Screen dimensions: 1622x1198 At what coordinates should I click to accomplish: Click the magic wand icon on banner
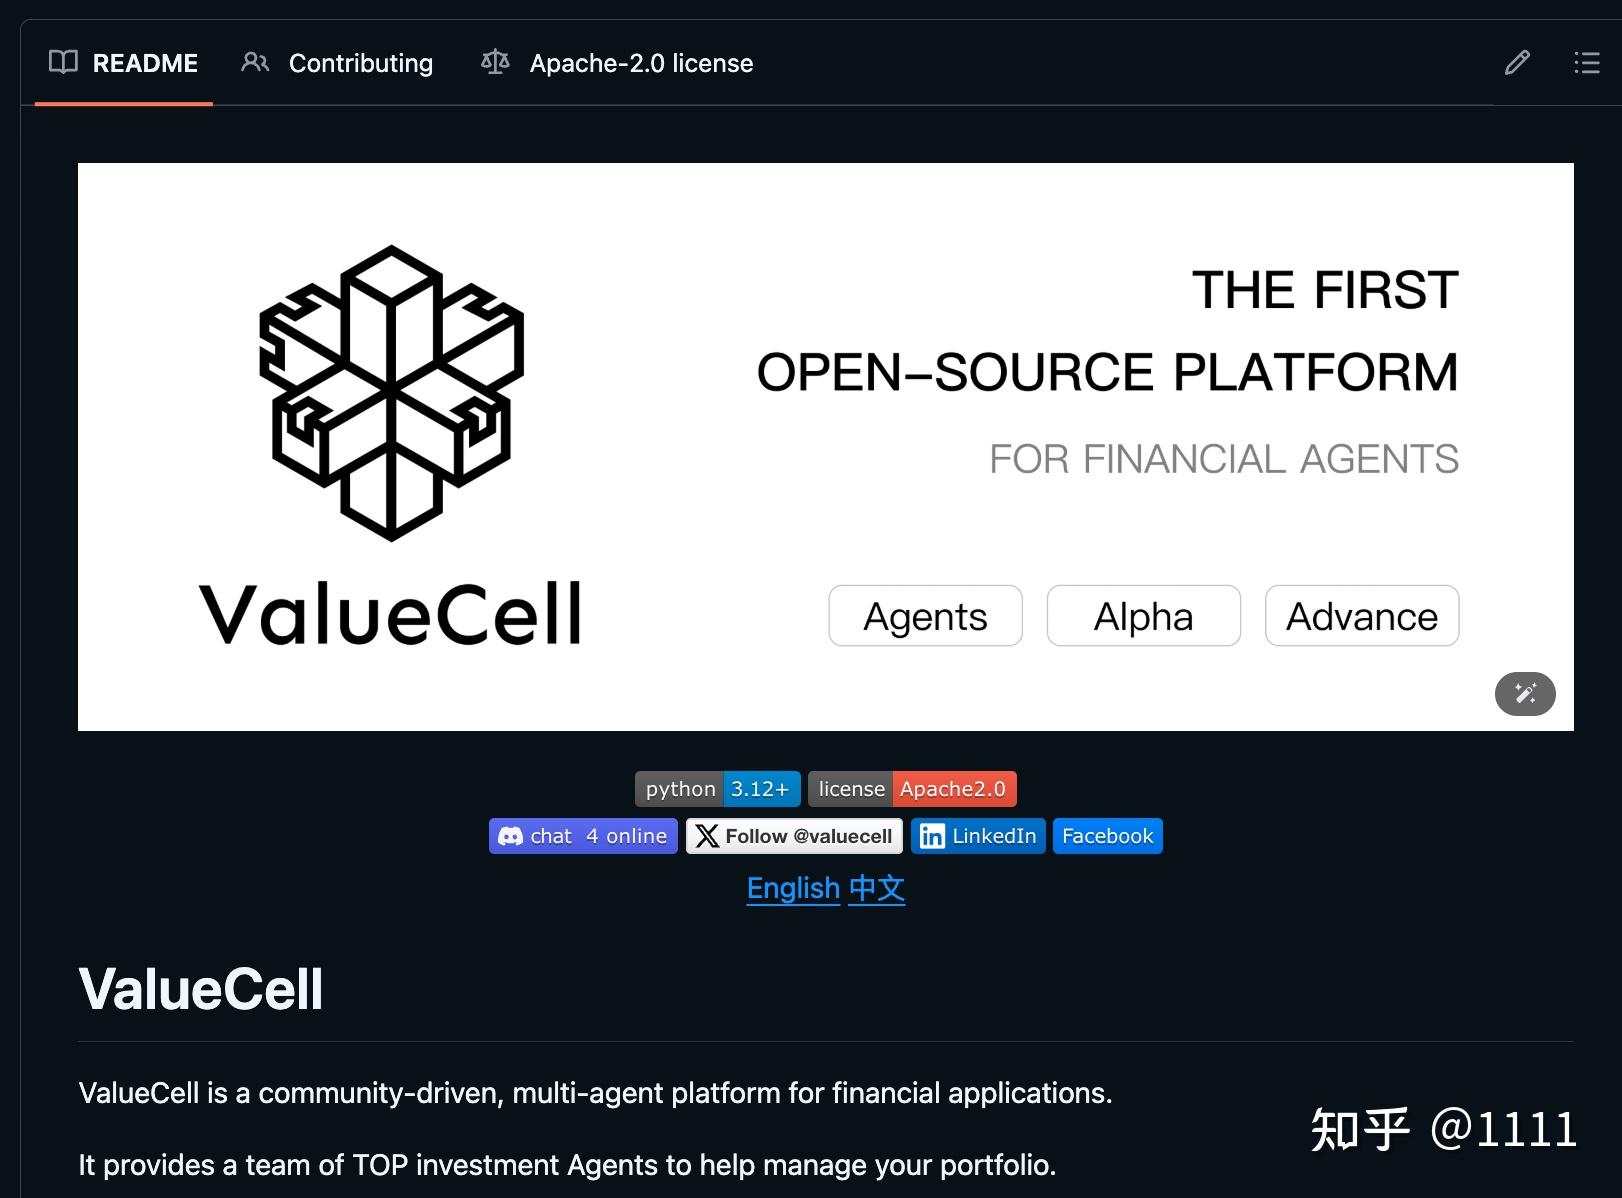tap(1524, 693)
